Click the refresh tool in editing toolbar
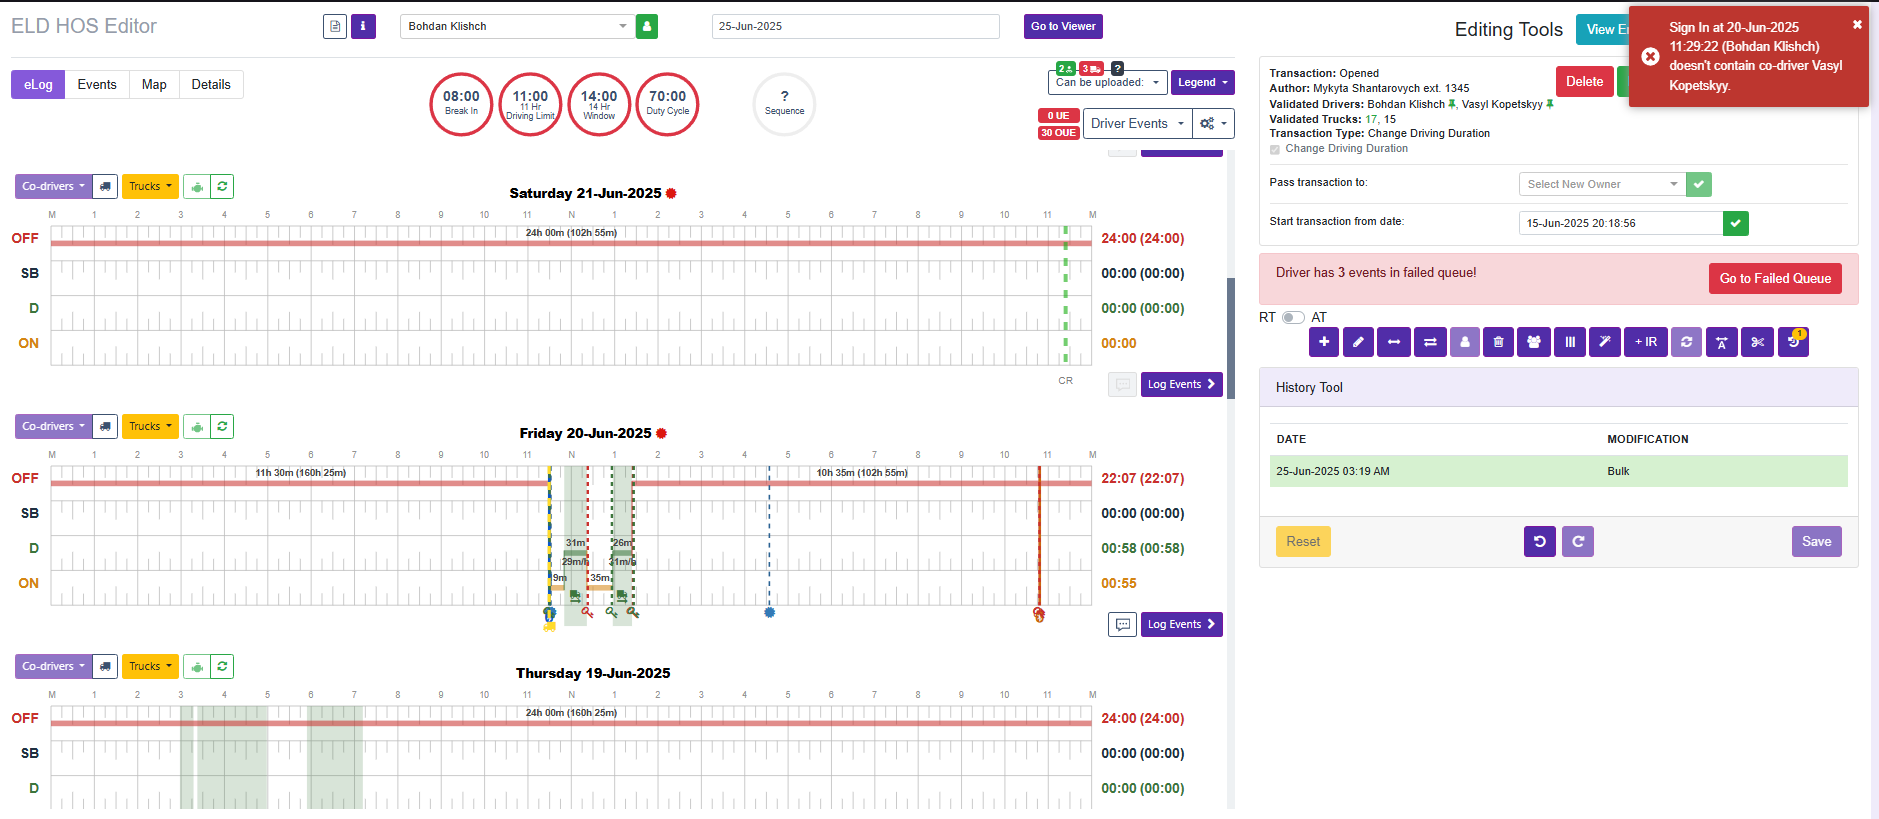The height and width of the screenshot is (819, 1879). [1686, 342]
